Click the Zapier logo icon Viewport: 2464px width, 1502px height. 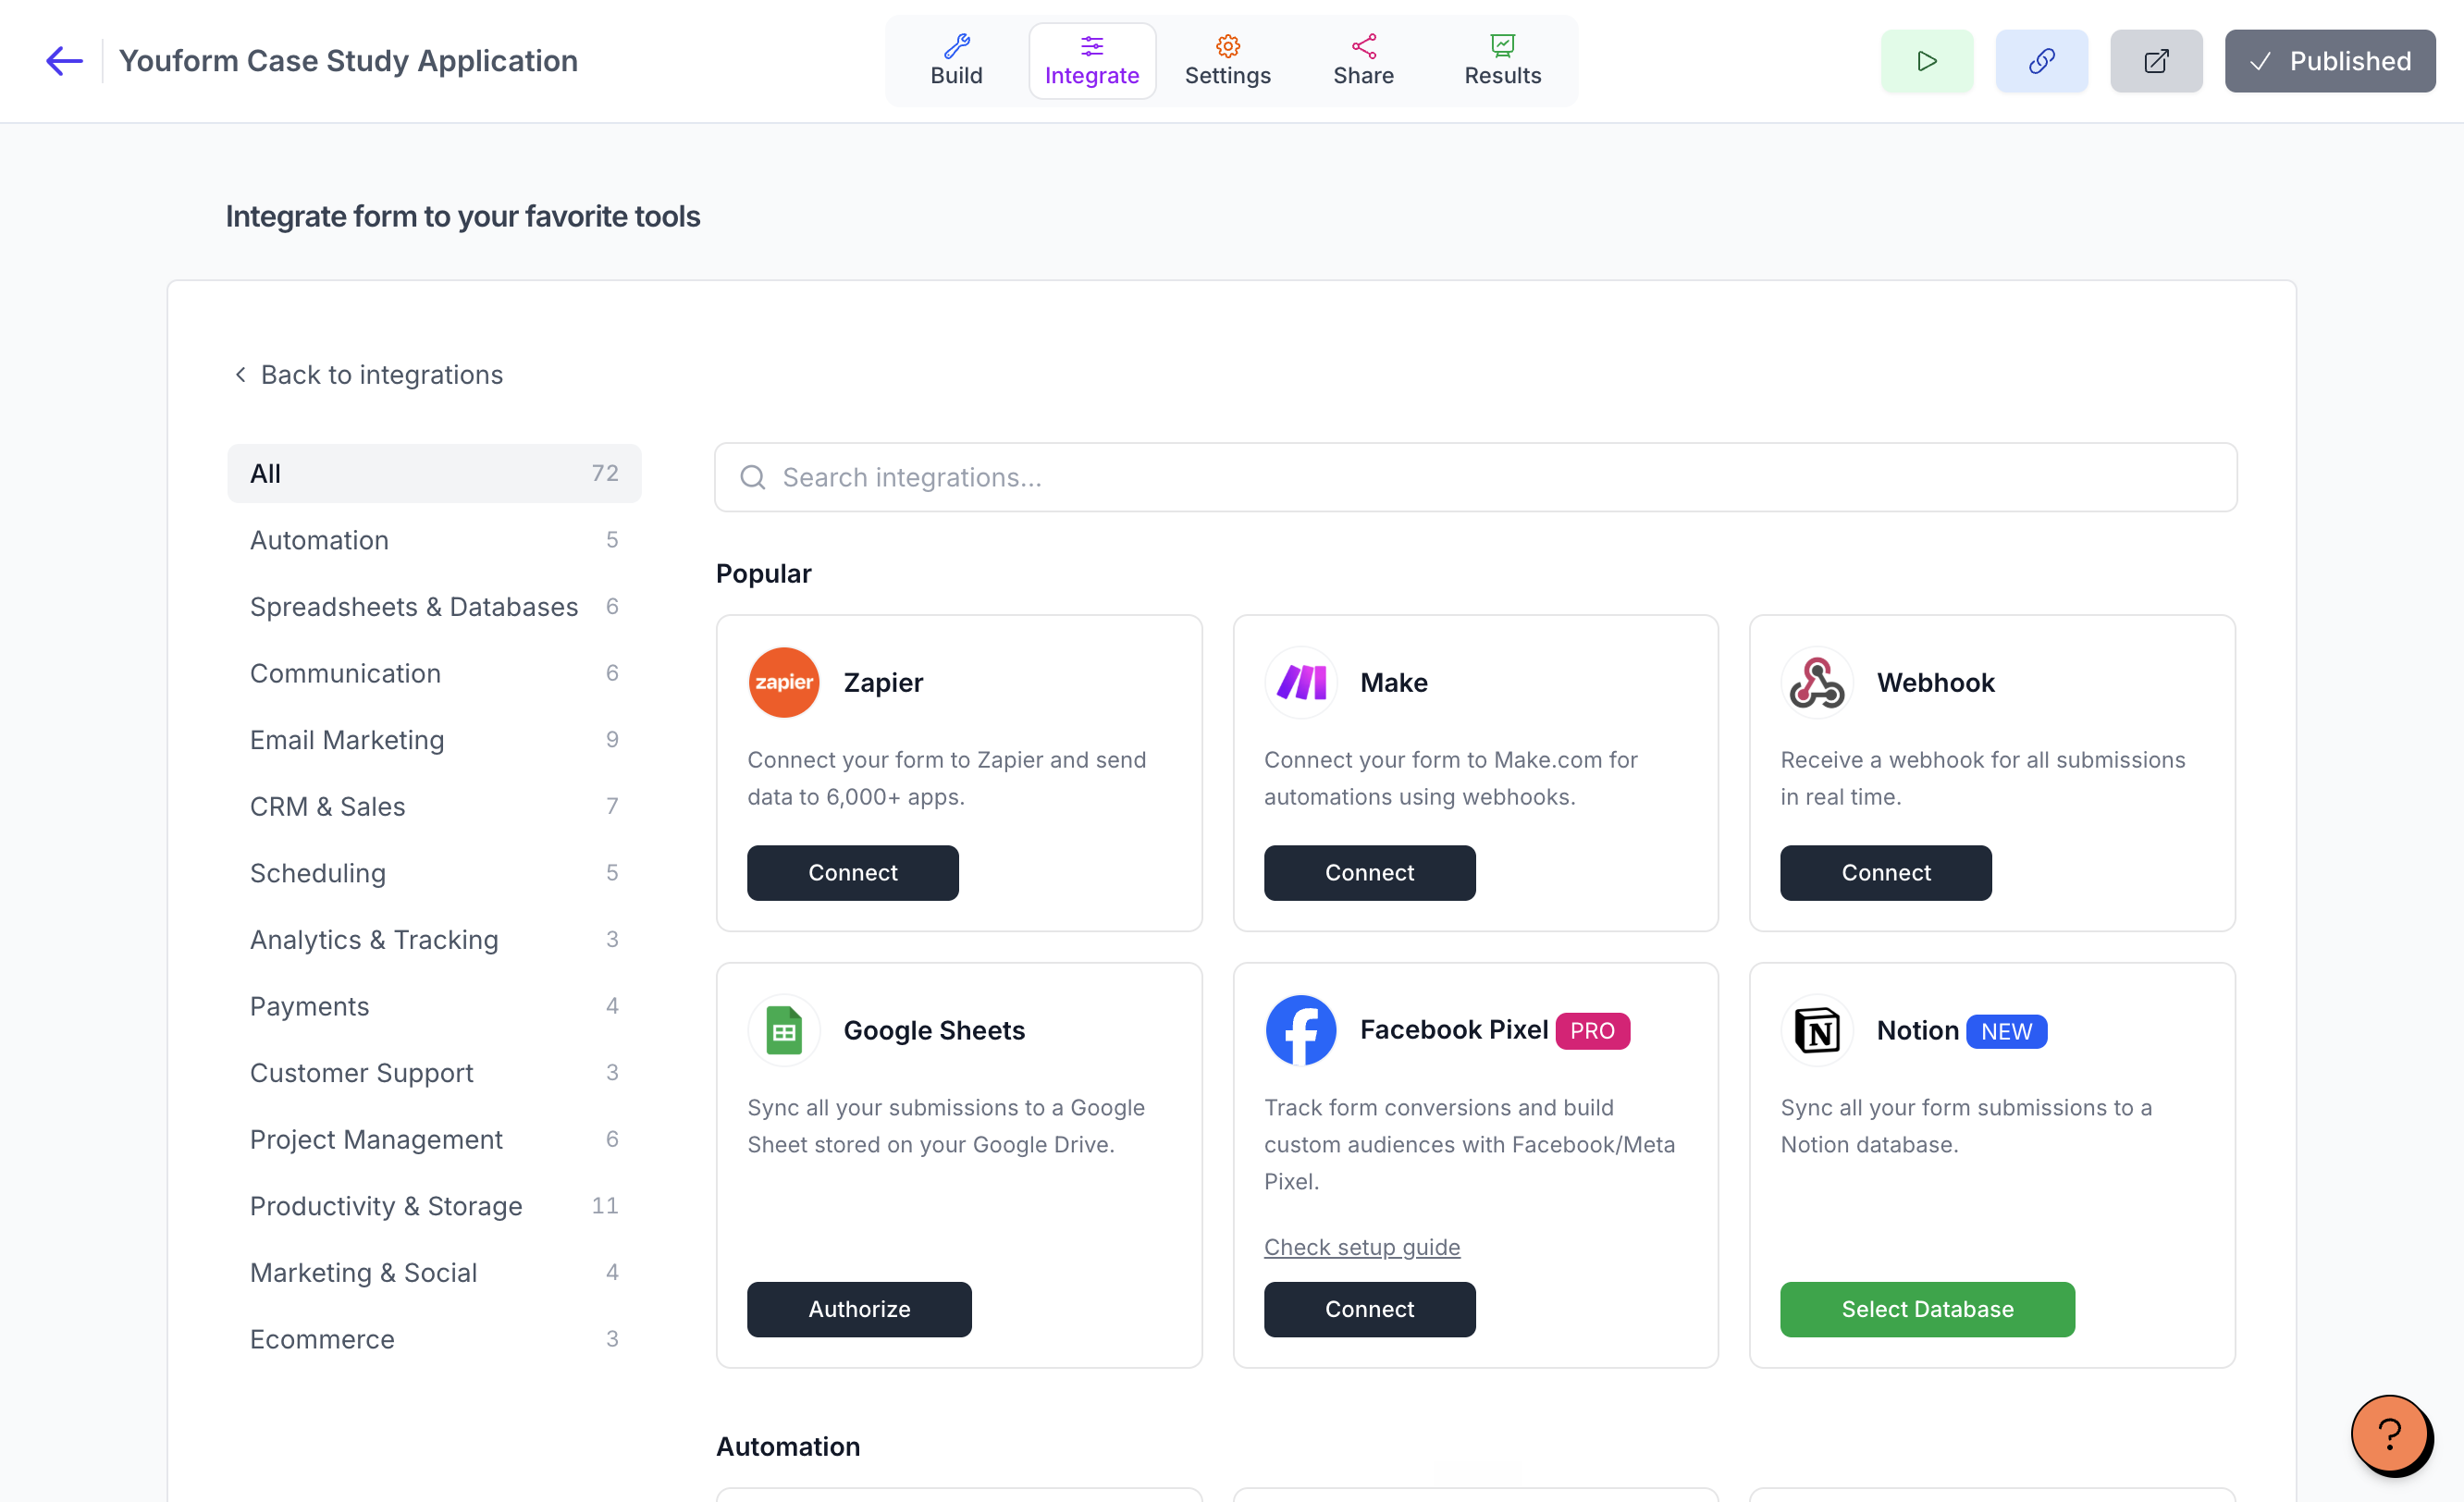click(x=784, y=682)
